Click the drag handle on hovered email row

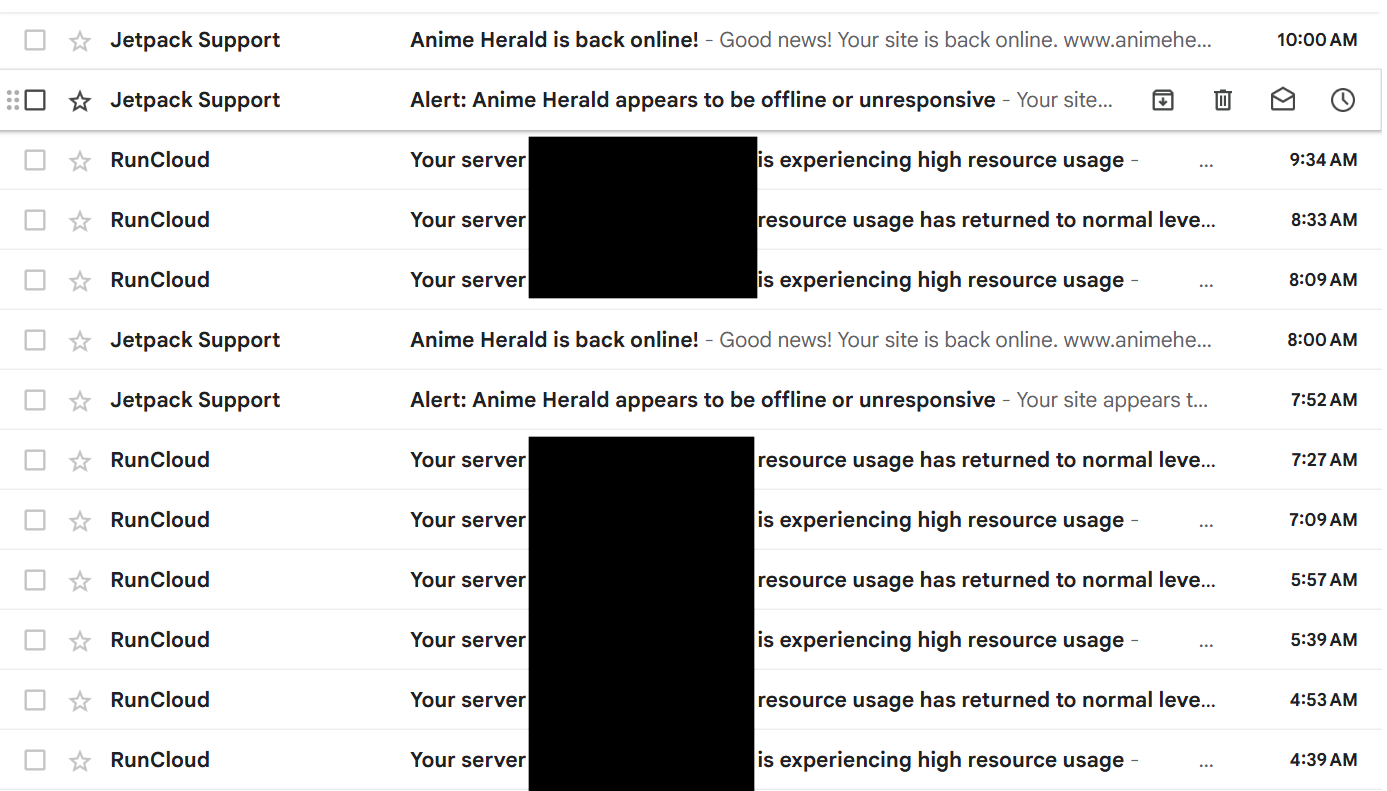[12, 100]
